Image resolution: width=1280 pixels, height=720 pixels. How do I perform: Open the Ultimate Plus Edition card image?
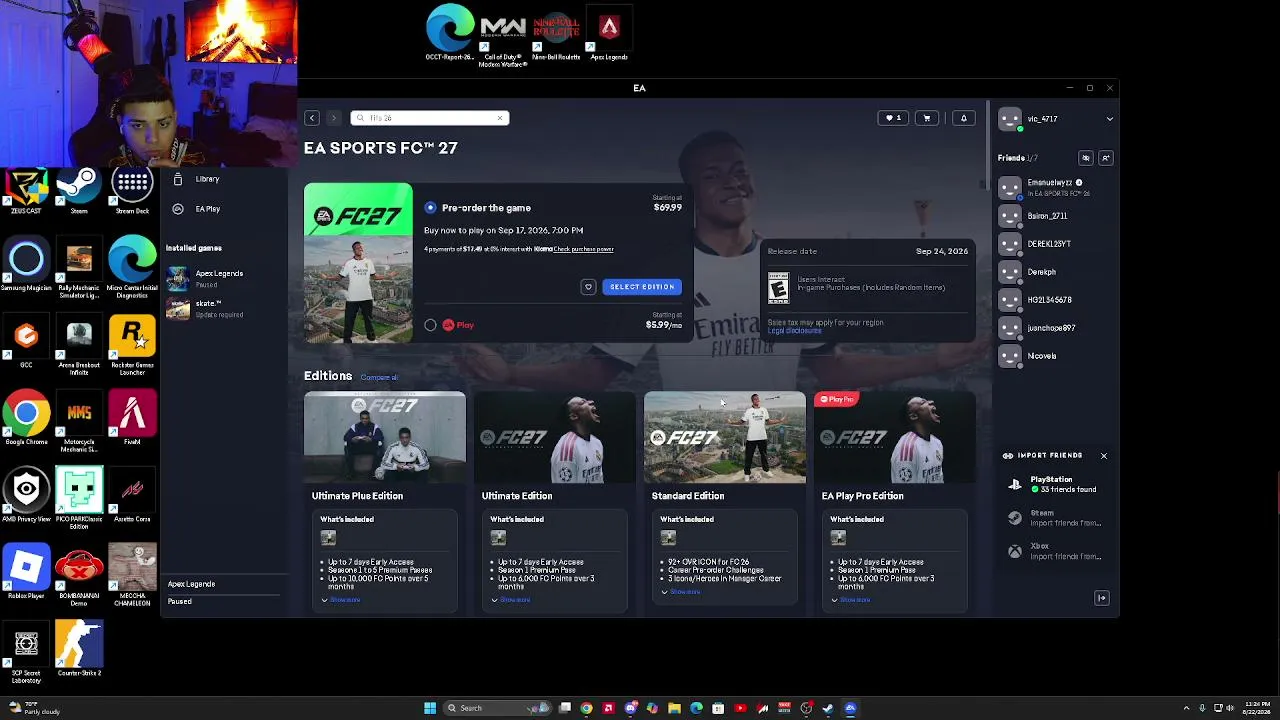(x=385, y=437)
